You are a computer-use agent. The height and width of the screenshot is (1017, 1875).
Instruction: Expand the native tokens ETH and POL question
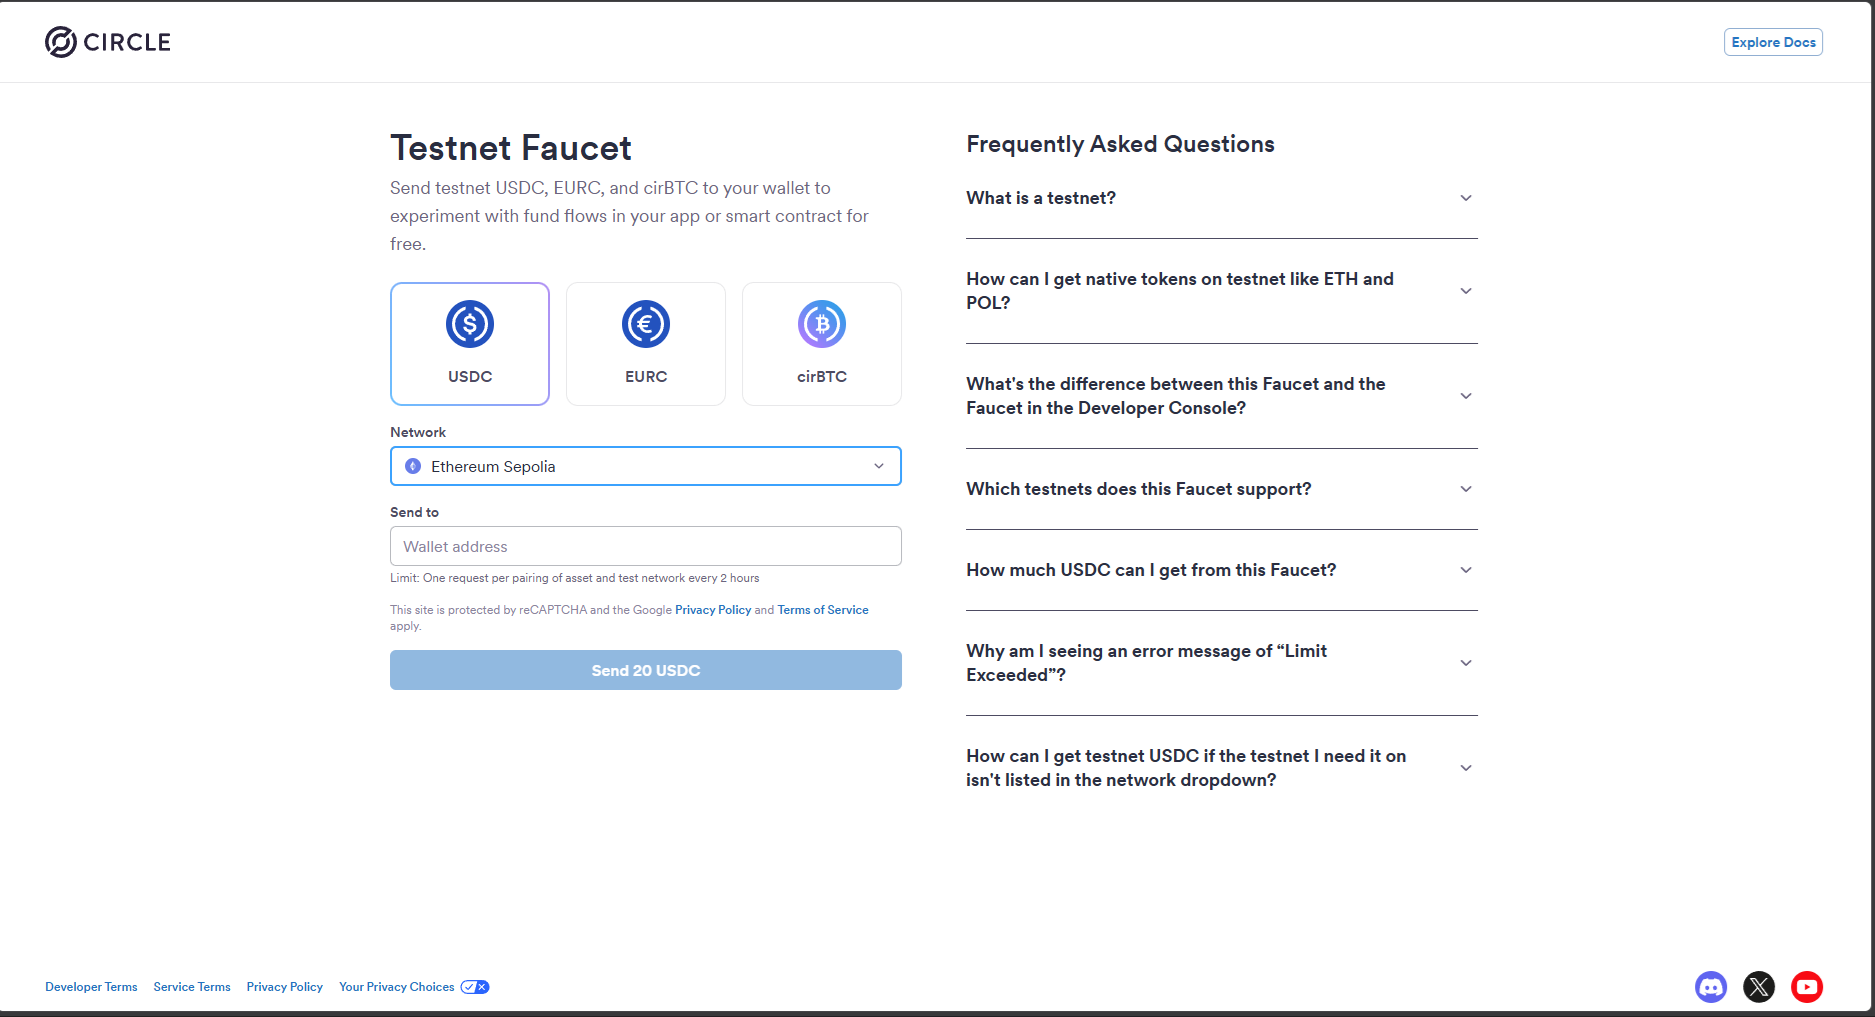[x=1222, y=291]
